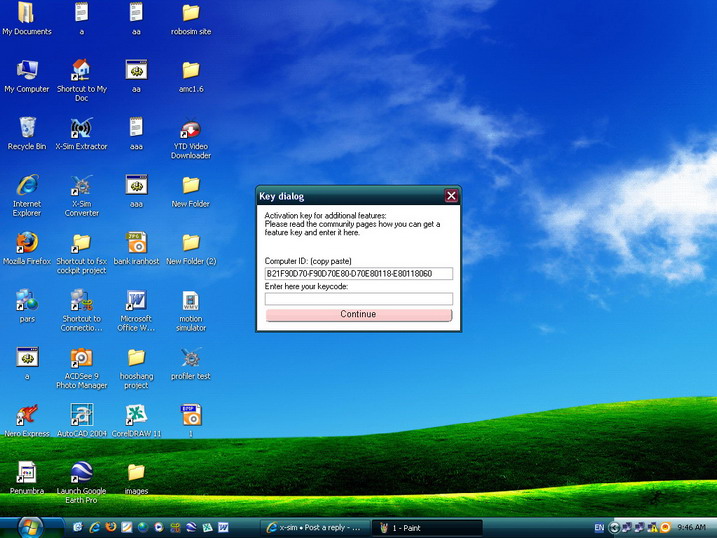
Task: Launch Nero Express from desktop
Action: [x=27, y=415]
